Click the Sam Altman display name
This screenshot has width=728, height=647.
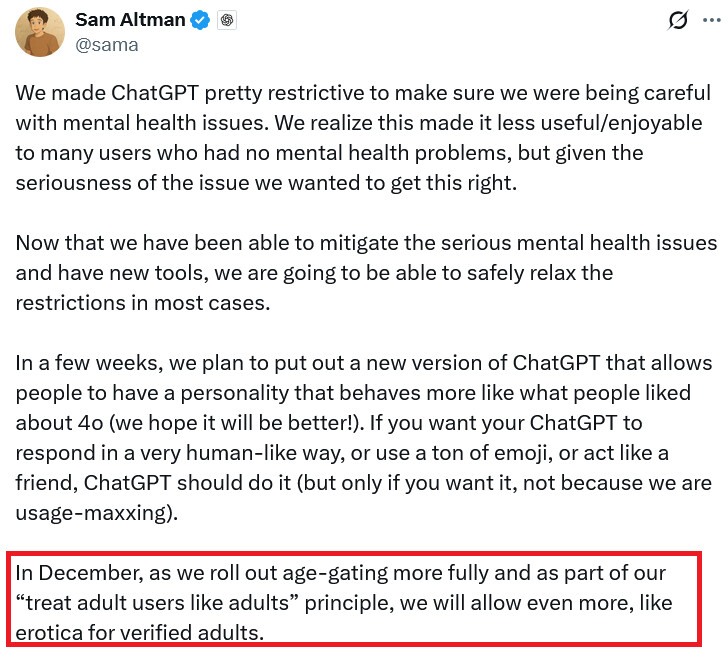(130, 20)
